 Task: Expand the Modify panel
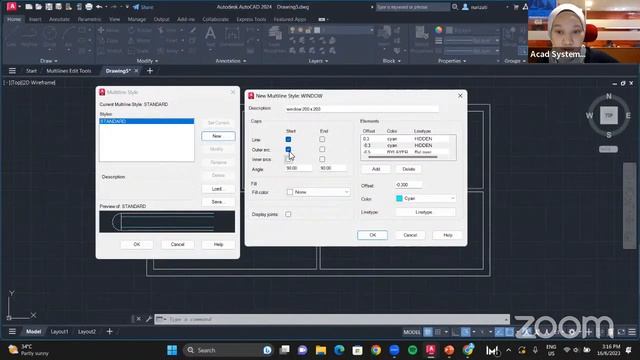tap(147, 61)
